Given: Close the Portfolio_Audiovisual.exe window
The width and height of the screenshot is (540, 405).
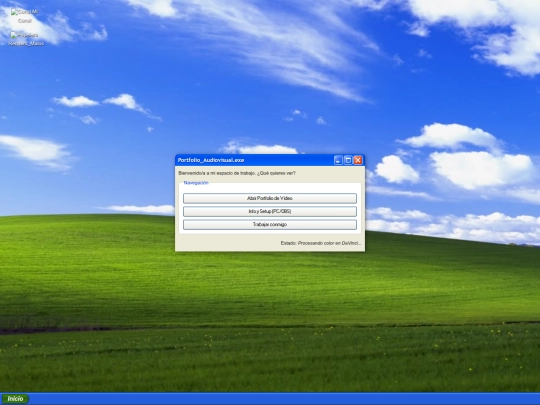Looking at the screenshot, I should point(358,160).
